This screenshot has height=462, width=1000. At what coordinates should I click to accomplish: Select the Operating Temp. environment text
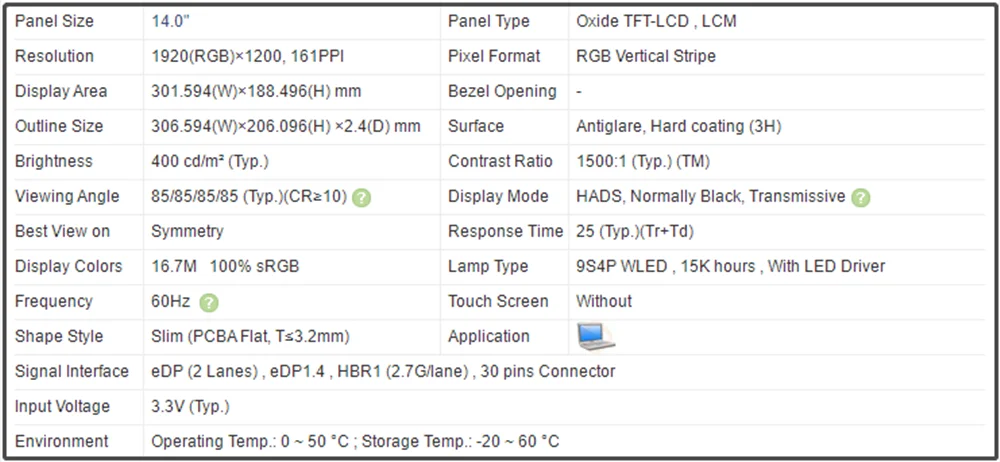click(355, 441)
